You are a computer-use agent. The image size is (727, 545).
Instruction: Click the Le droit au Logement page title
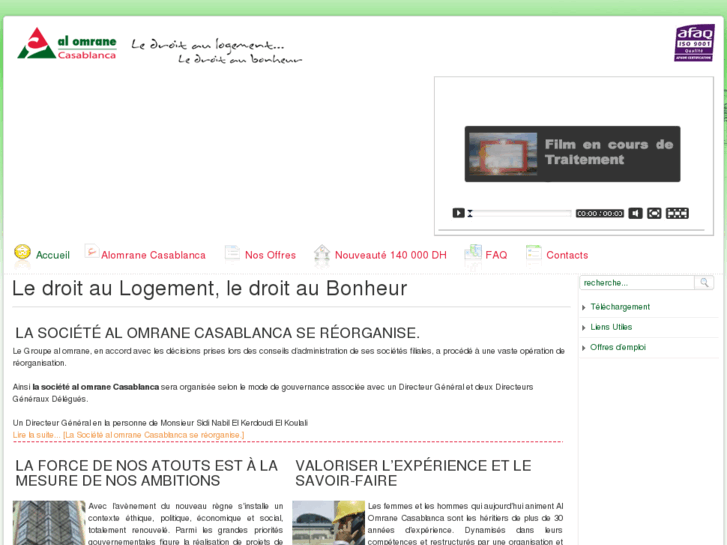(210, 289)
